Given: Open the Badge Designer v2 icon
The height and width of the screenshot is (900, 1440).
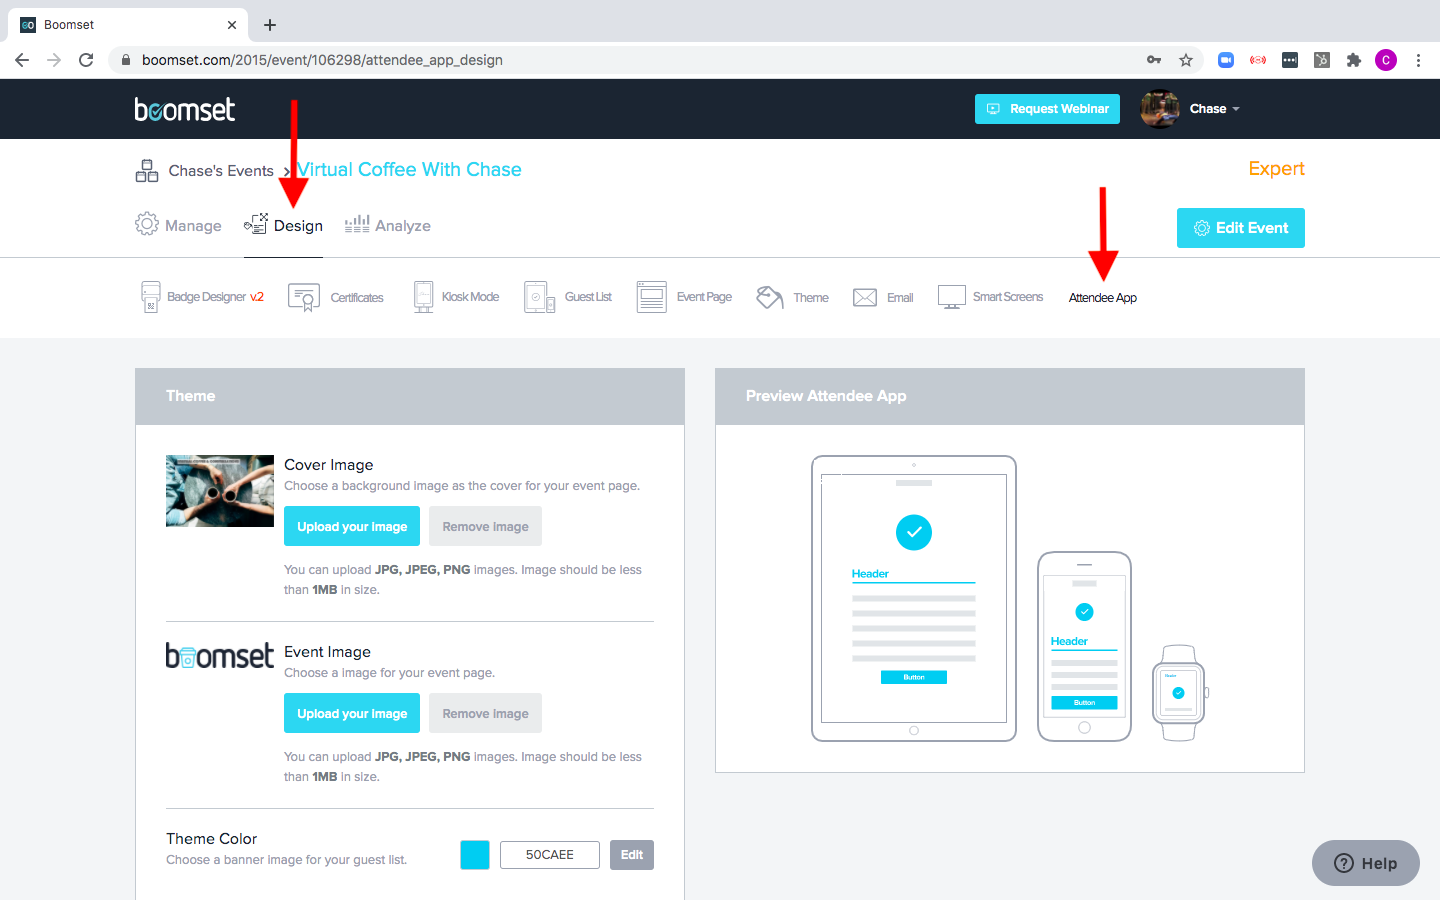Looking at the screenshot, I should click(150, 297).
